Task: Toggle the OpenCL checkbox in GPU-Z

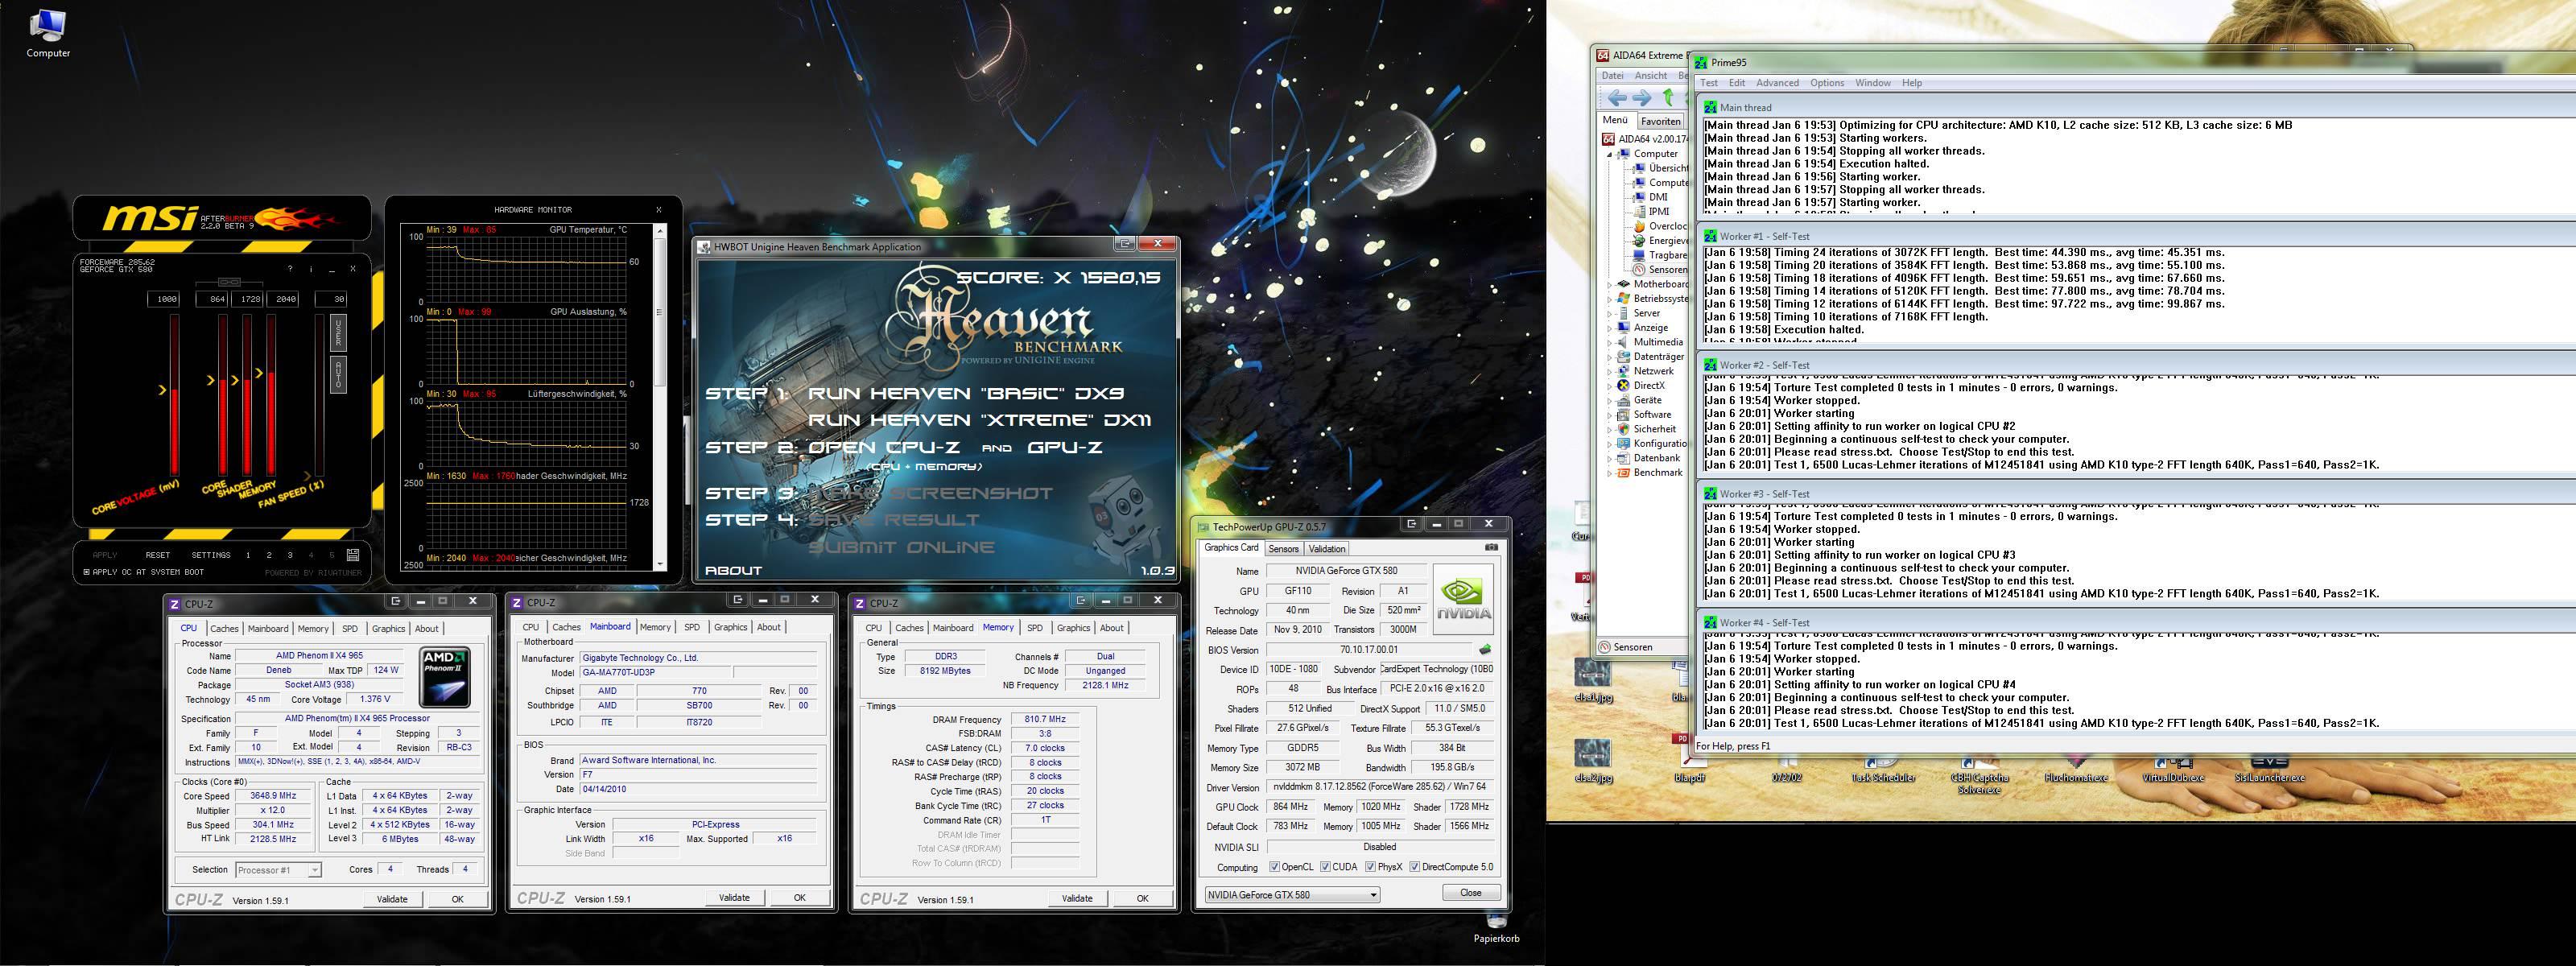Action: click(x=1274, y=867)
